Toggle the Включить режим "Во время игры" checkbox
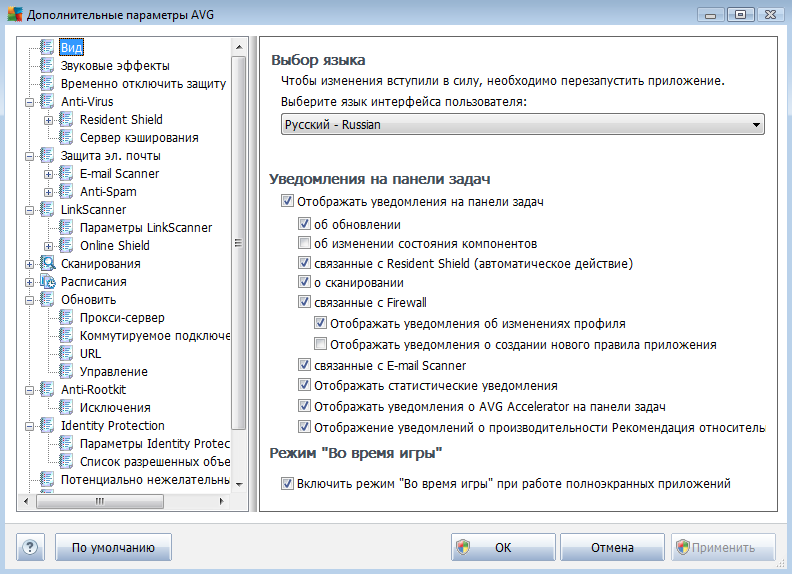This screenshot has width=792, height=574. pos(289,484)
